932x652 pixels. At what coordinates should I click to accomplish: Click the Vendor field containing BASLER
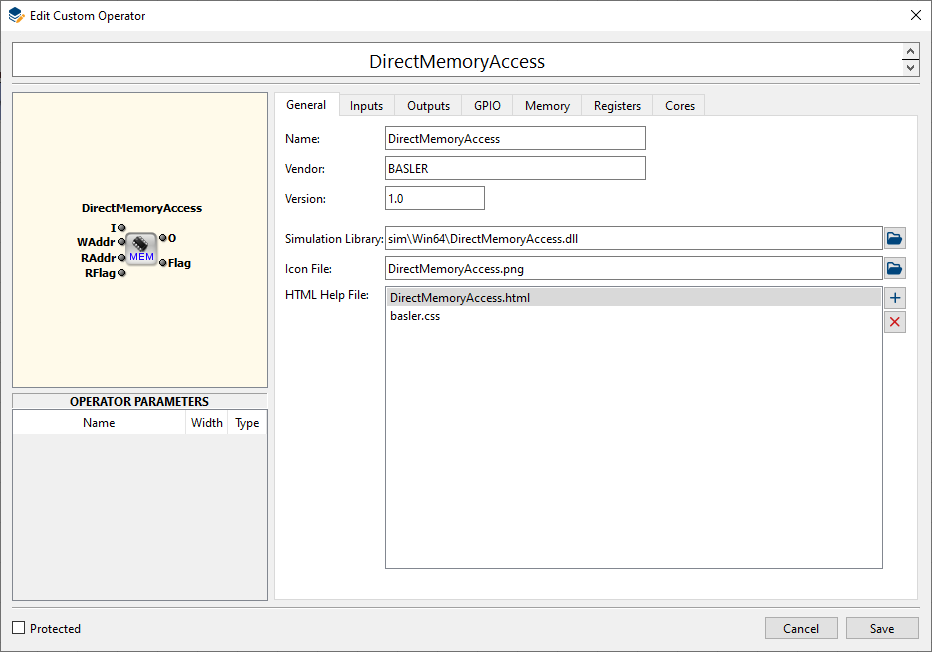pyautogui.click(x=515, y=168)
